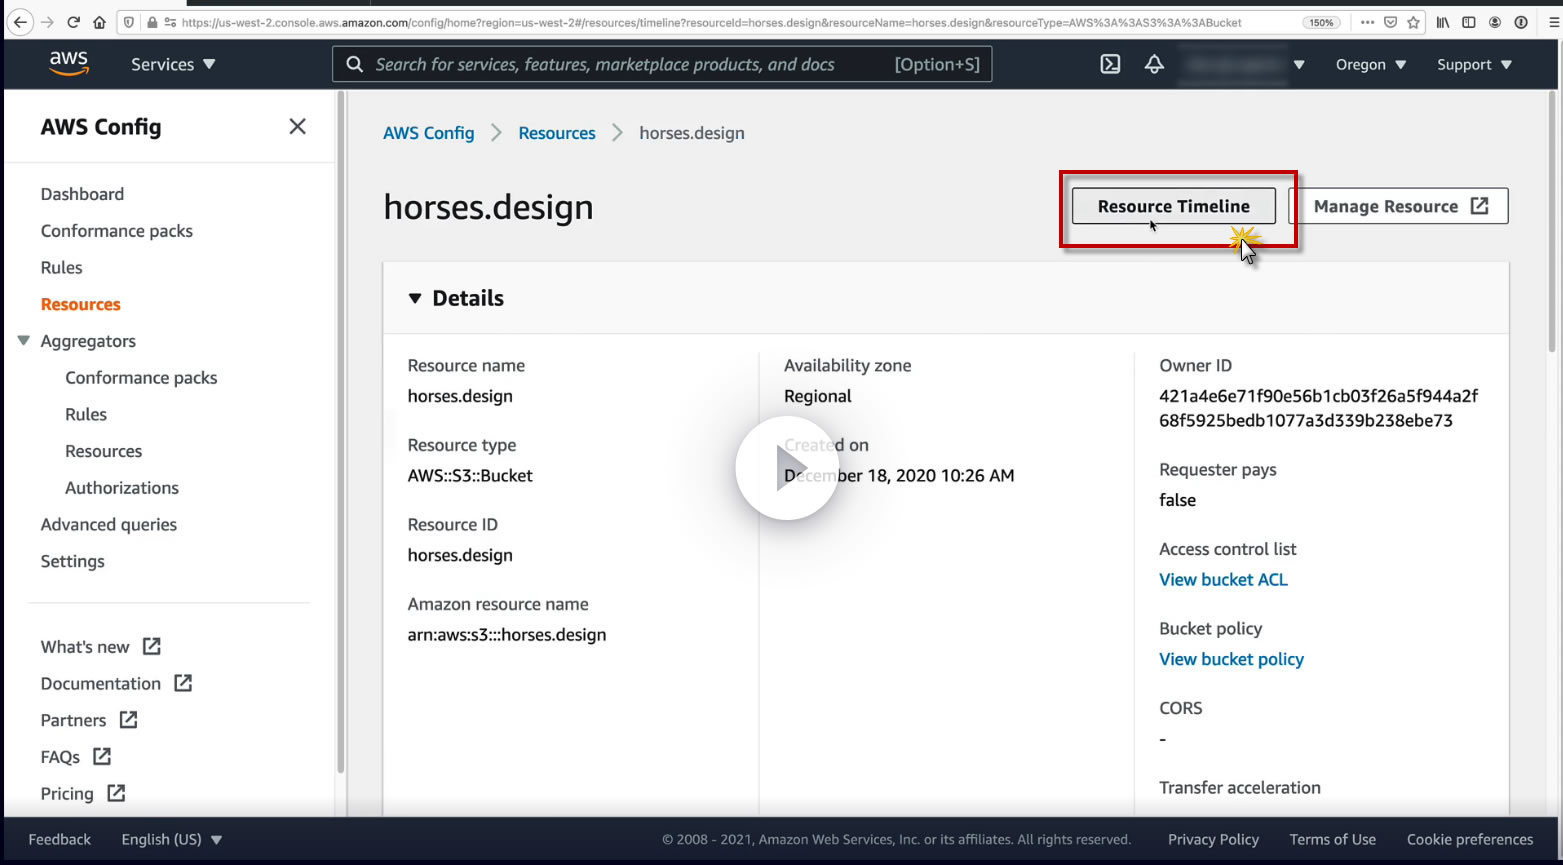Viewport: 1563px width, 865px height.
Task: Click the padlock site security icon
Action: coord(151,22)
